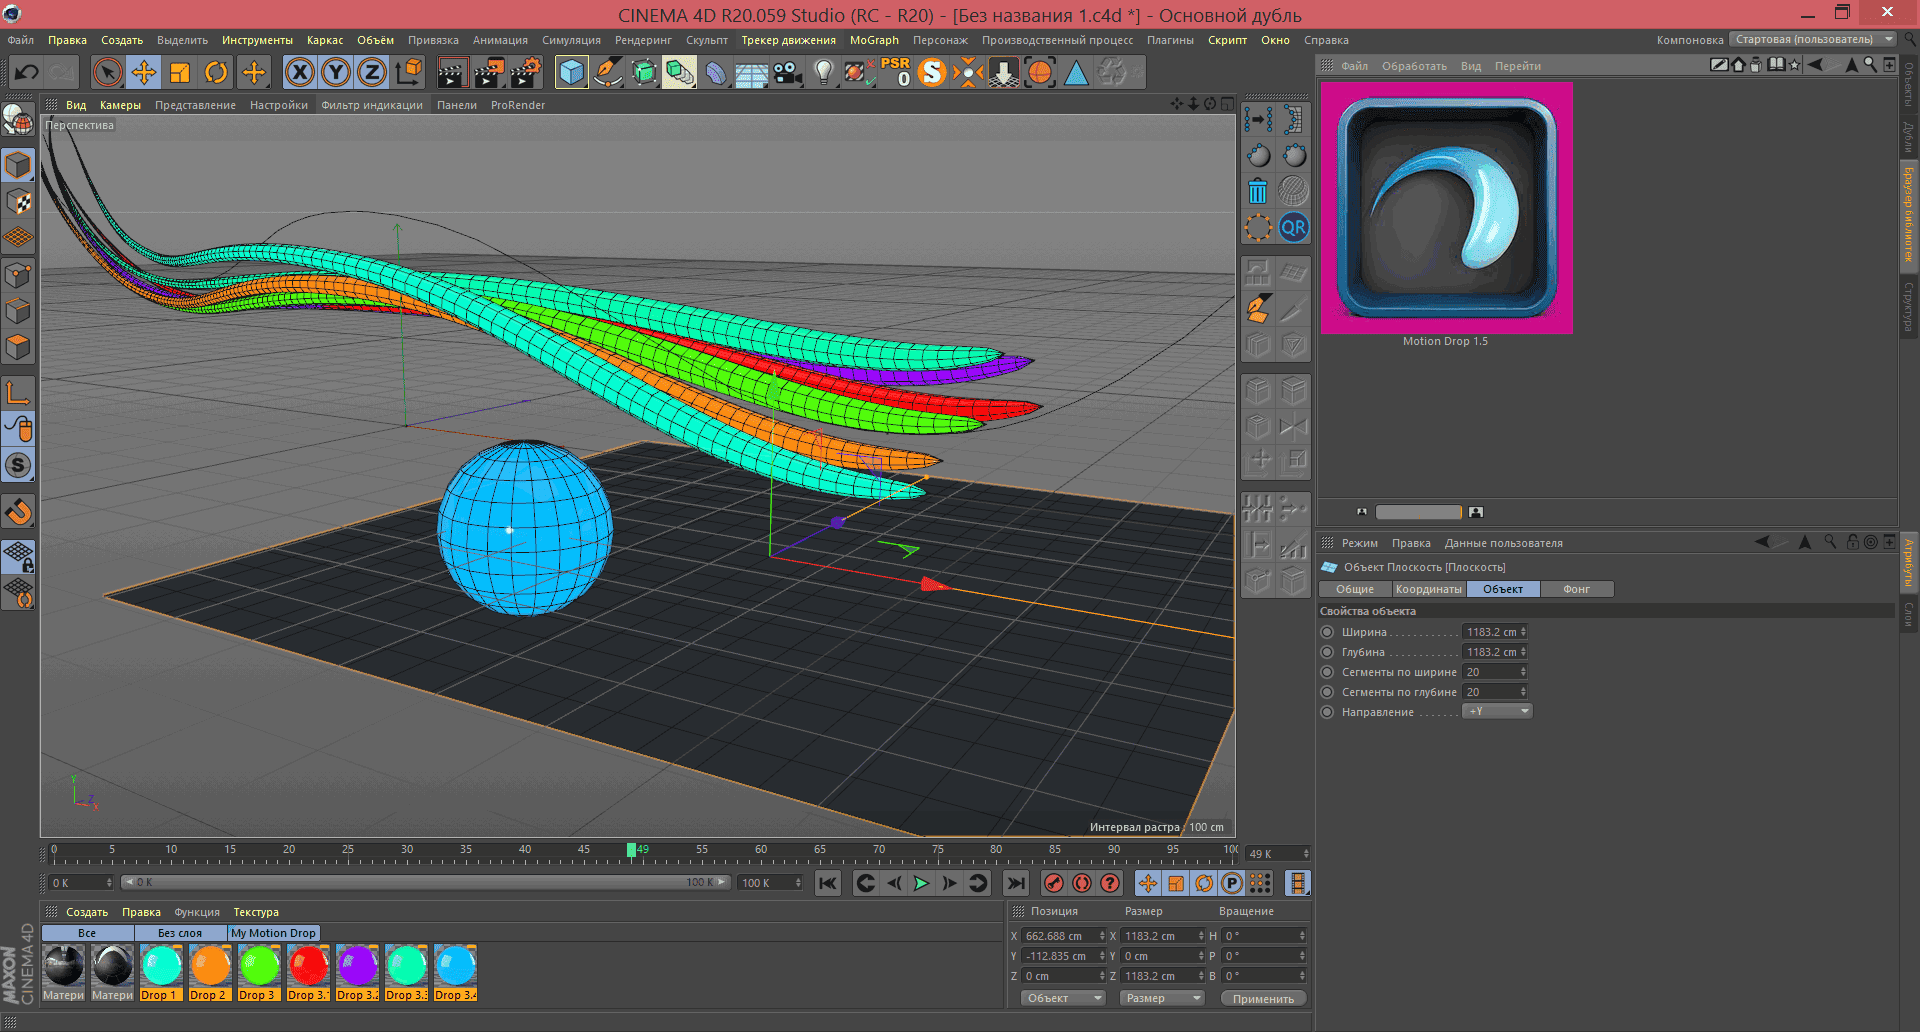The width and height of the screenshot is (1920, 1032).
Task: Play animation forward
Action: click(x=921, y=883)
